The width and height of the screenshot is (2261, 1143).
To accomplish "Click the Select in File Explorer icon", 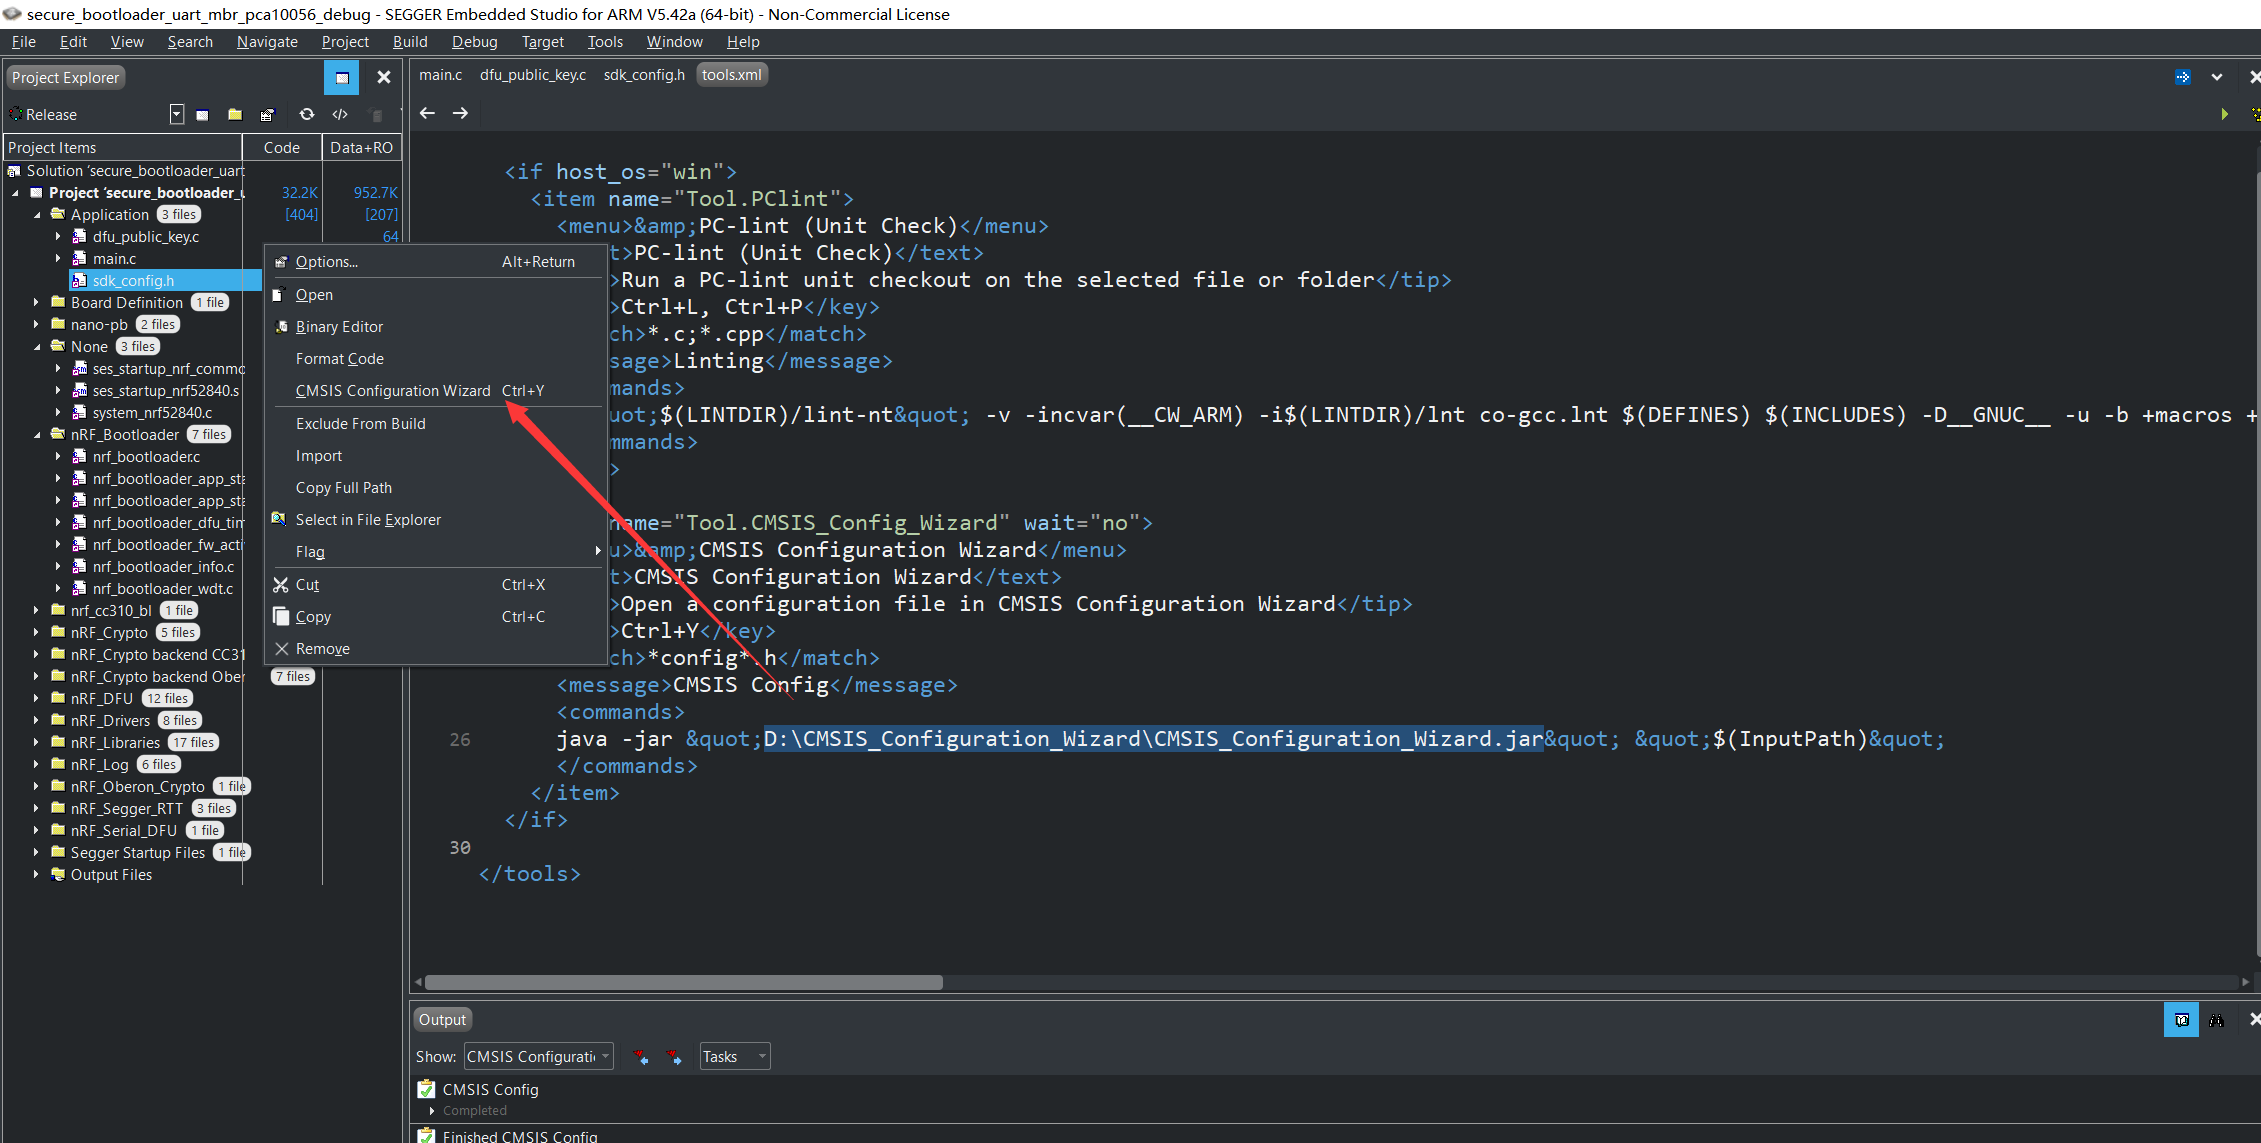I will (x=280, y=519).
